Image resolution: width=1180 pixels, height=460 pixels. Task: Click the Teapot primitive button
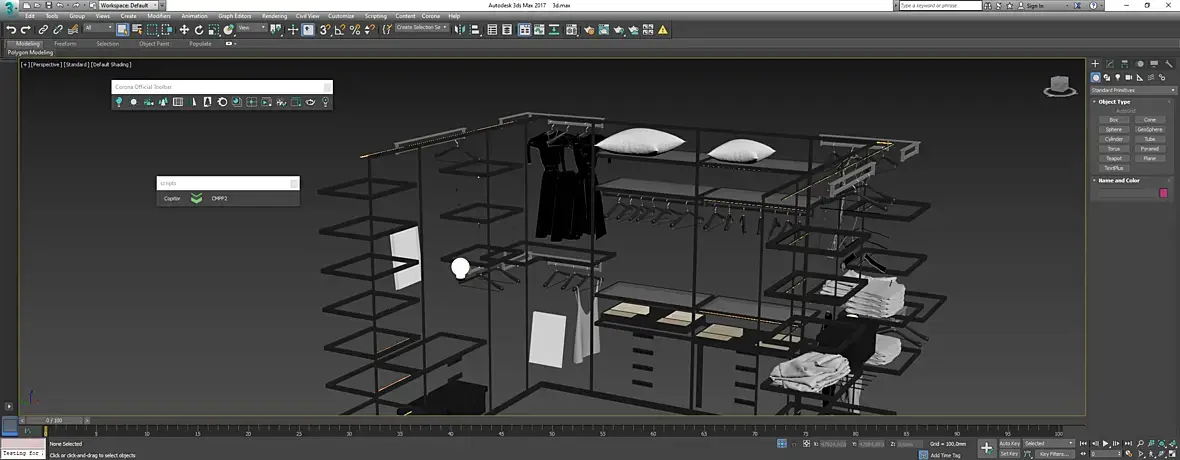[1113, 158]
